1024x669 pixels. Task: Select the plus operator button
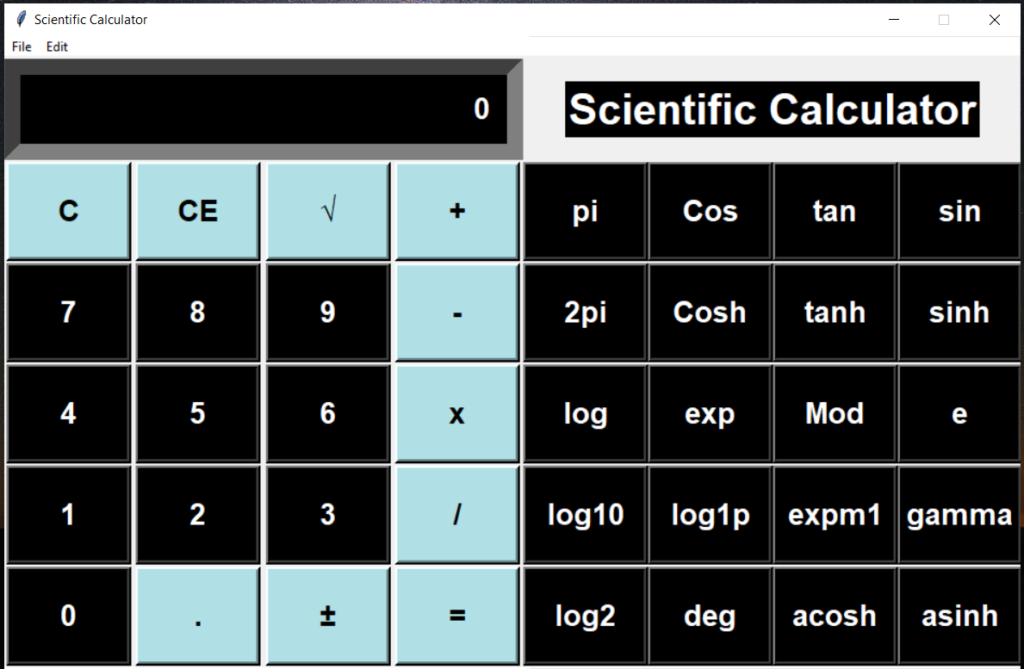(457, 211)
